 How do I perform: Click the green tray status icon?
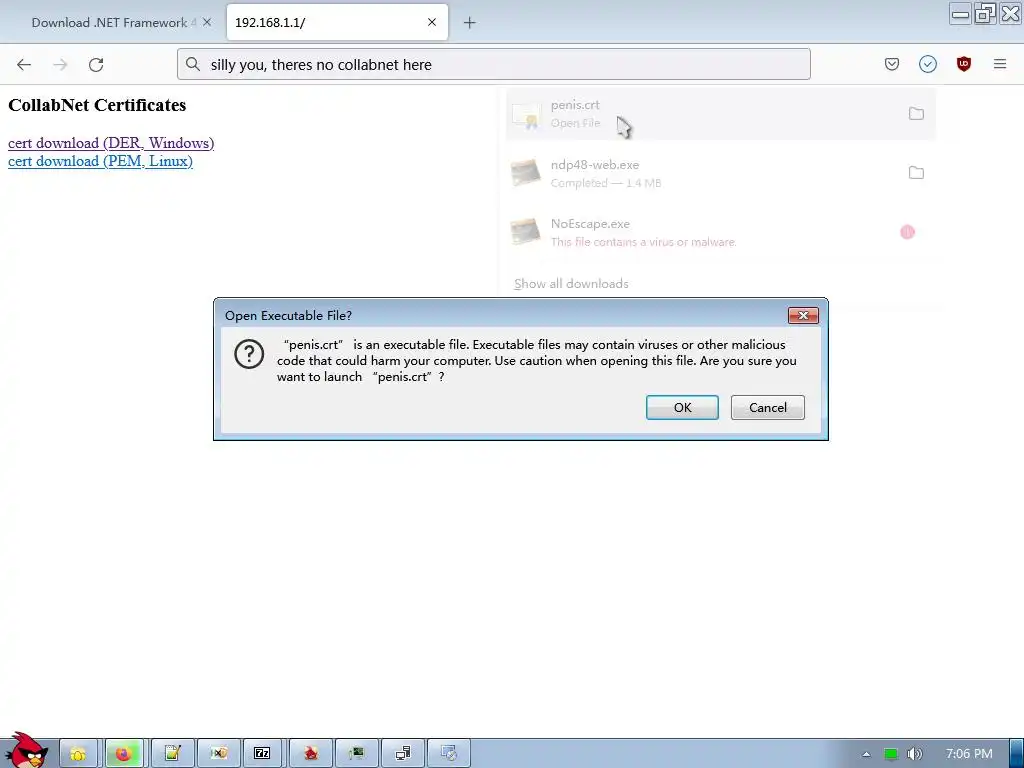coord(891,754)
